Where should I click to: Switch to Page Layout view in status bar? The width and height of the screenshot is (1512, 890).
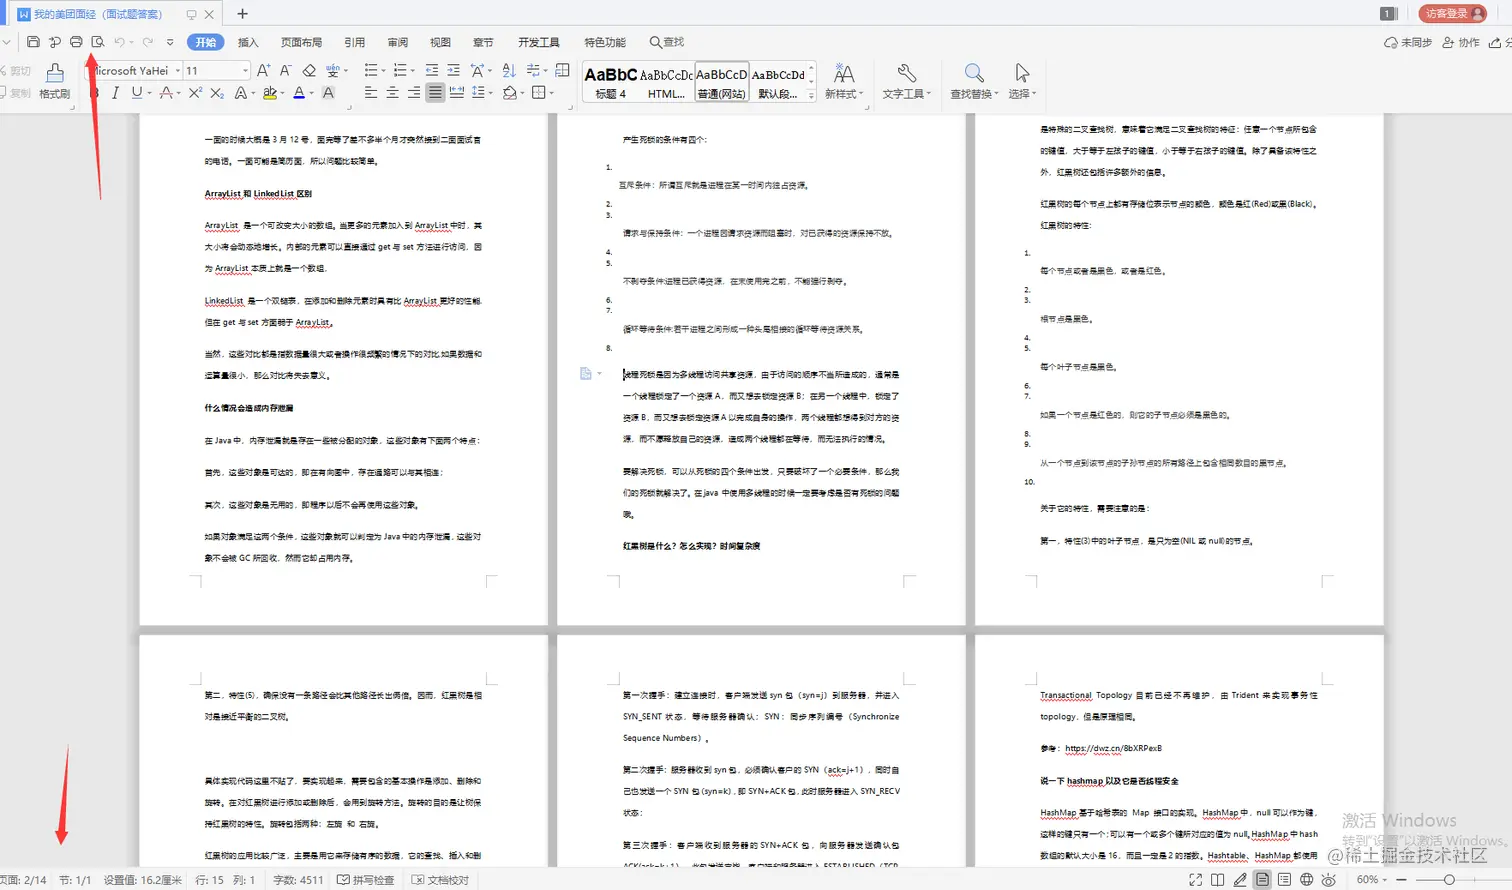click(x=1262, y=880)
